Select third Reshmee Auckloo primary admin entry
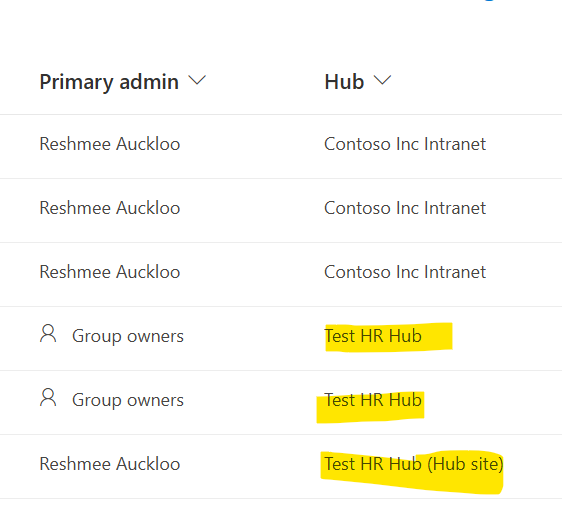 click(110, 272)
